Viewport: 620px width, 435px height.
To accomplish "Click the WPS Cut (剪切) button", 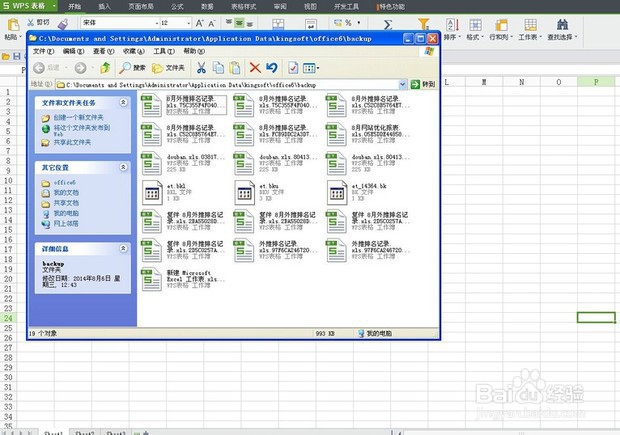I will (x=38, y=23).
